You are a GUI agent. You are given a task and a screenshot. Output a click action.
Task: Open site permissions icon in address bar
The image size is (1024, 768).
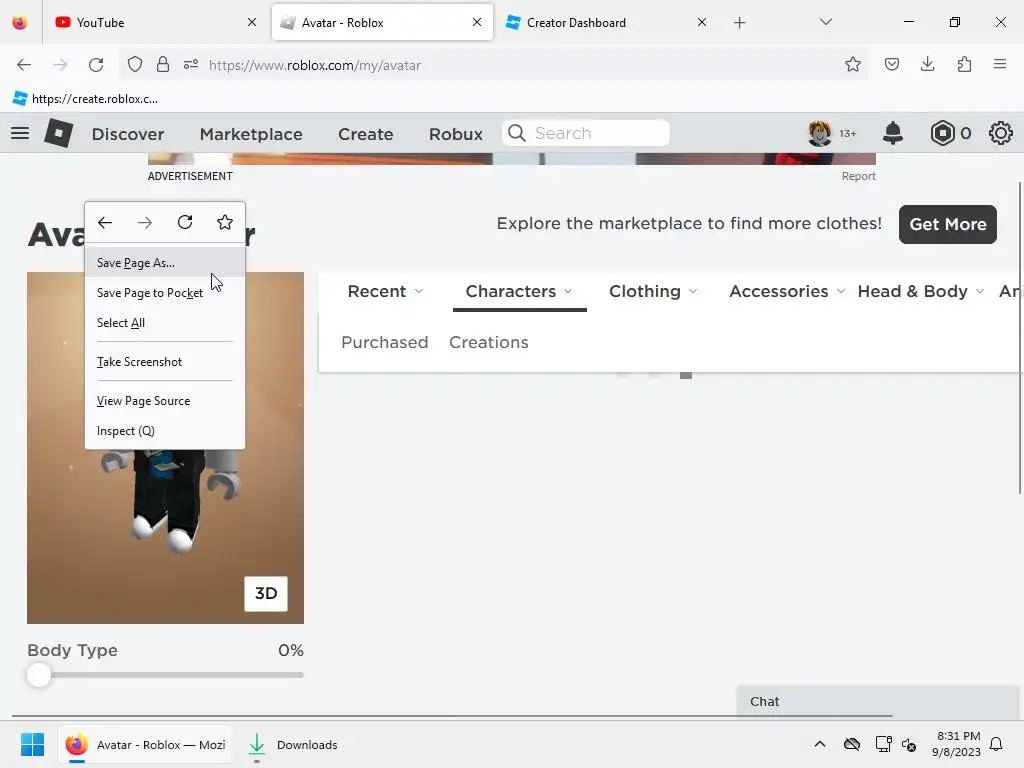coord(191,65)
